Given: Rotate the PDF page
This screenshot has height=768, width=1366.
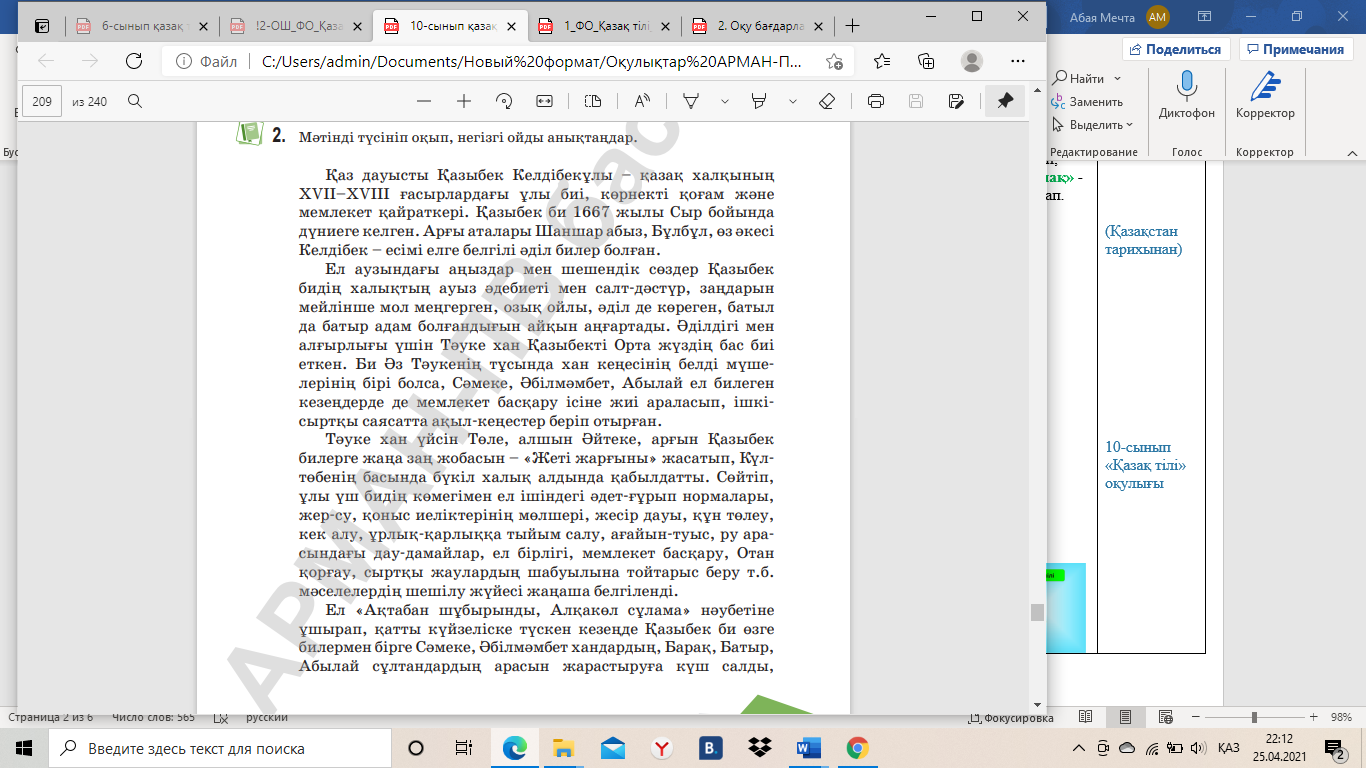Looking at the screenshot, I should pyautogui.click(x=504, y=101).
